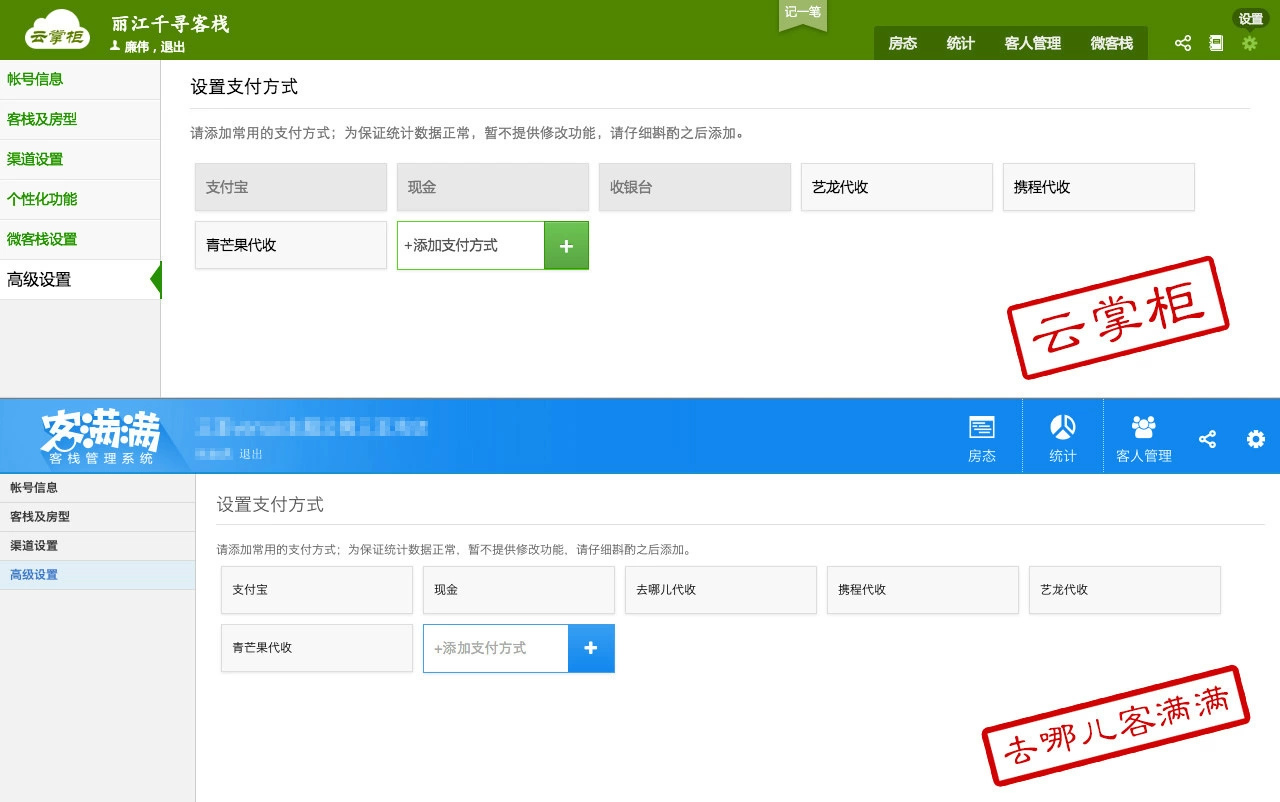Select 渠道设置 in lower sidebar
The image size is (1280, 802).
coord(97,546)
